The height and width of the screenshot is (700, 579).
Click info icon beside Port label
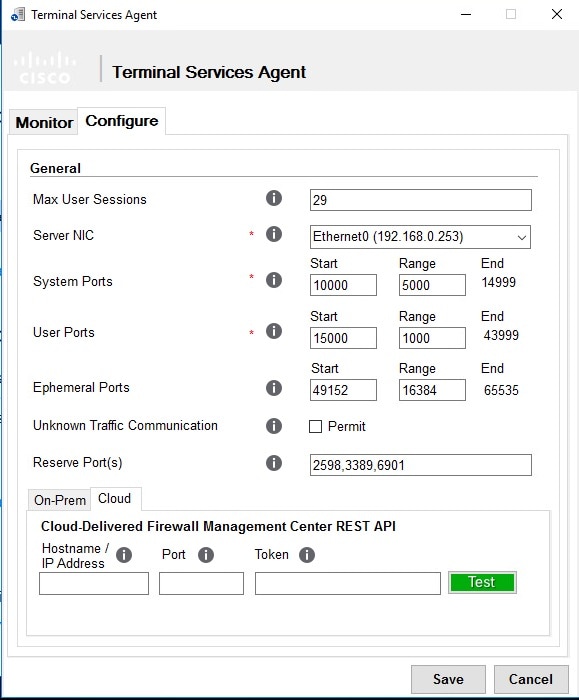click(x=206, y=555)
